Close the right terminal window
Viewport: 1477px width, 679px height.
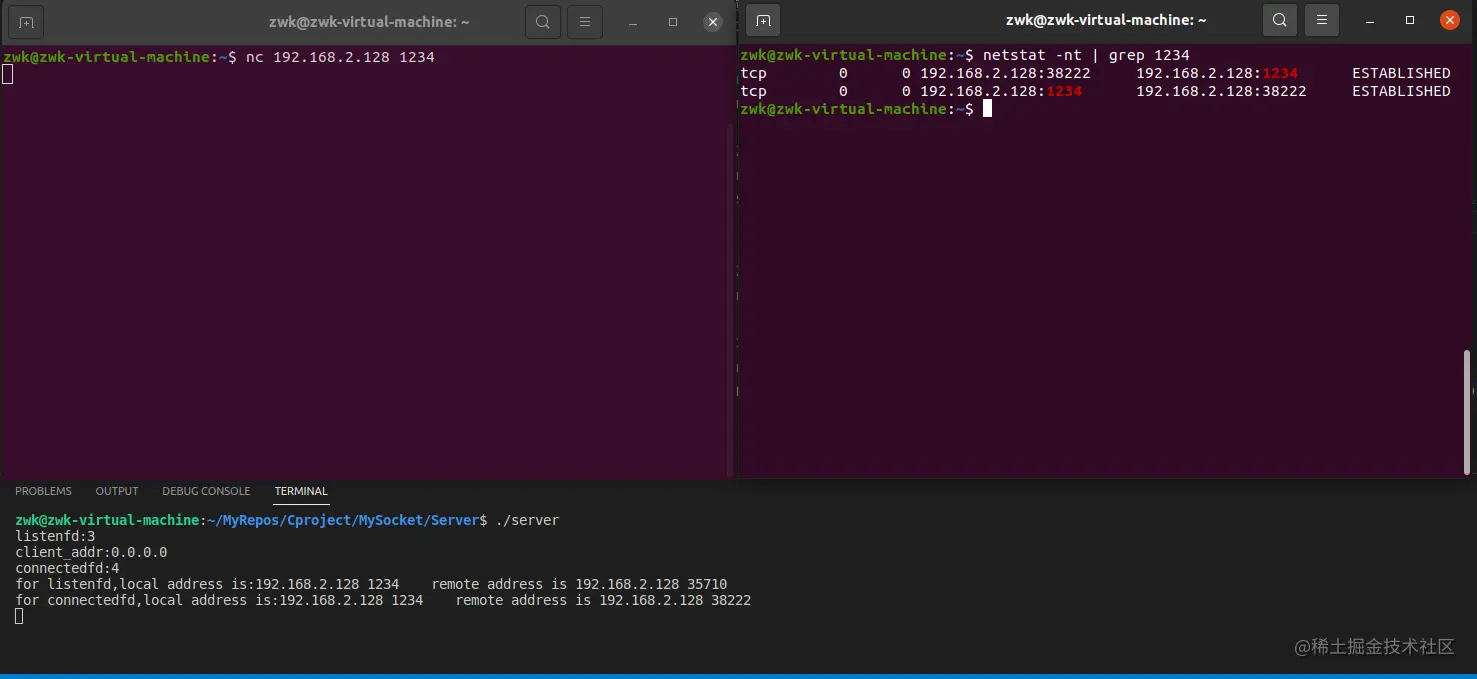coord(1449,20)
